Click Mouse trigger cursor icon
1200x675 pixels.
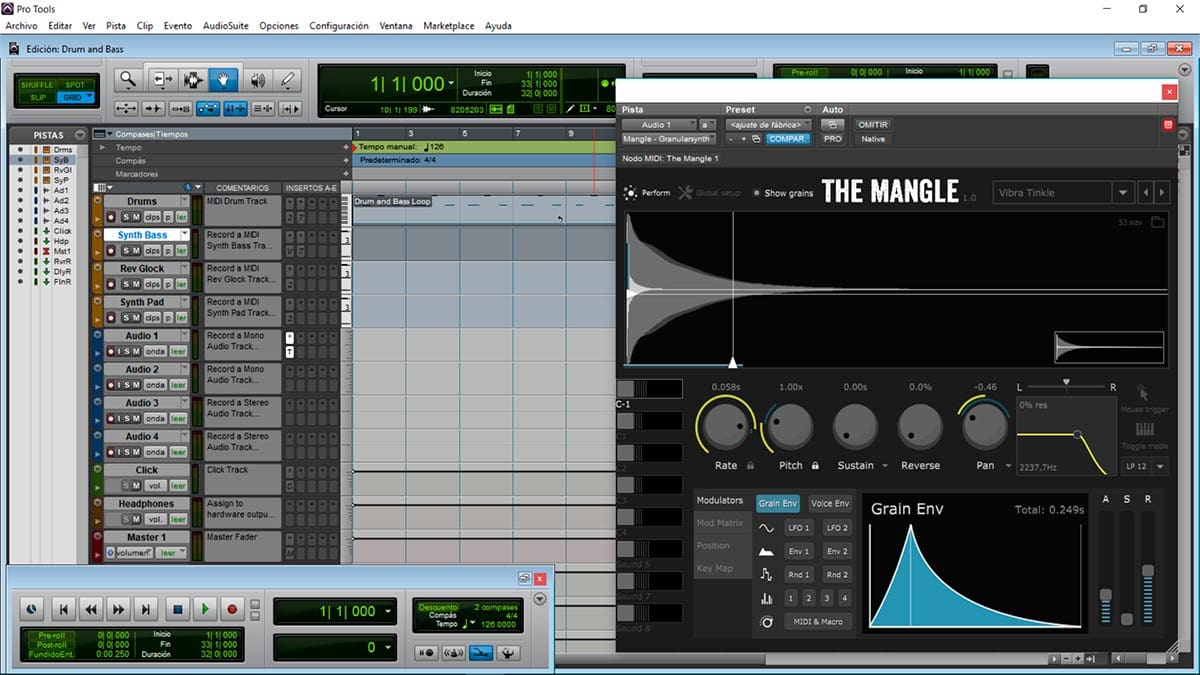click(1142, 393)
